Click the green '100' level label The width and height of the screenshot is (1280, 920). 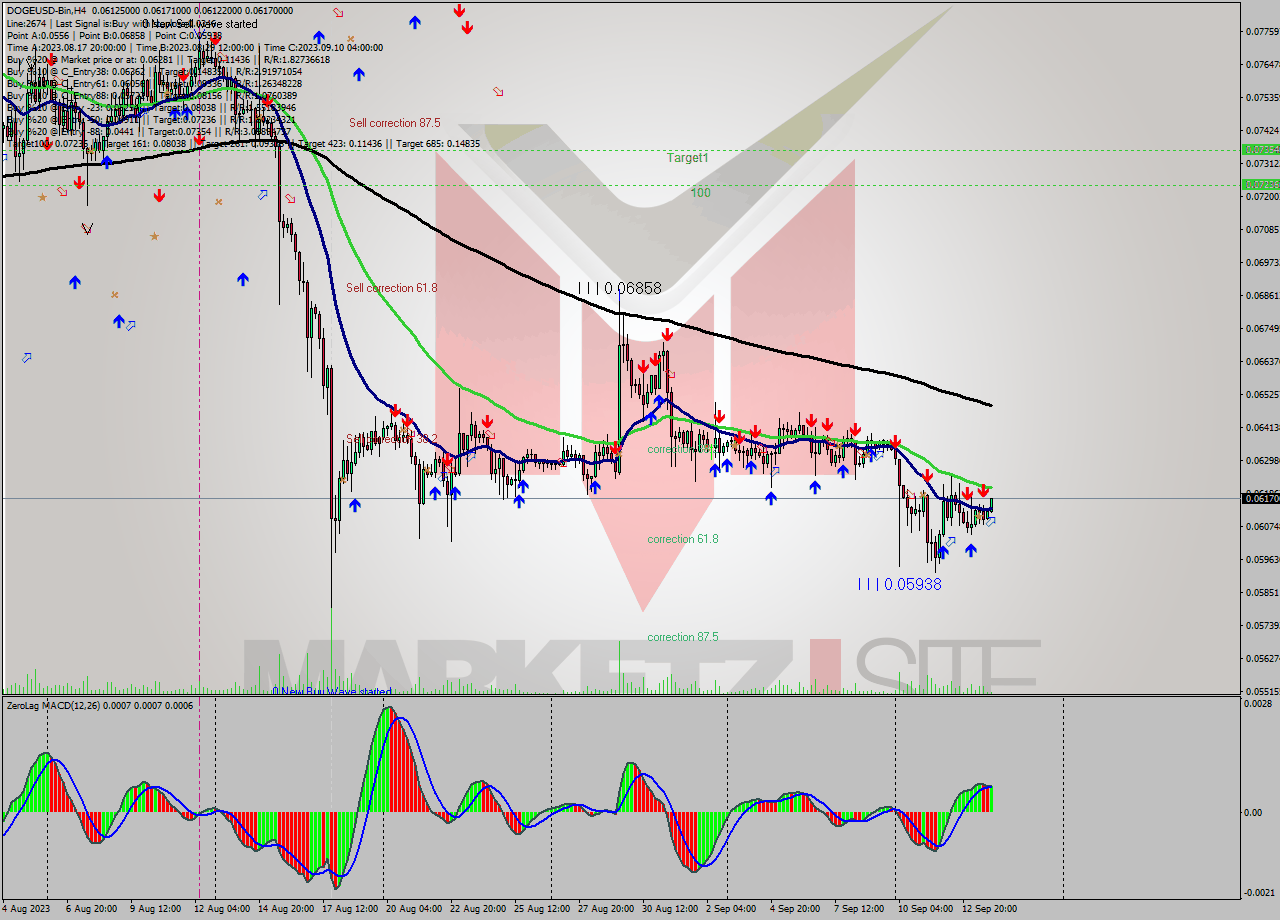(x=700, y=193)
